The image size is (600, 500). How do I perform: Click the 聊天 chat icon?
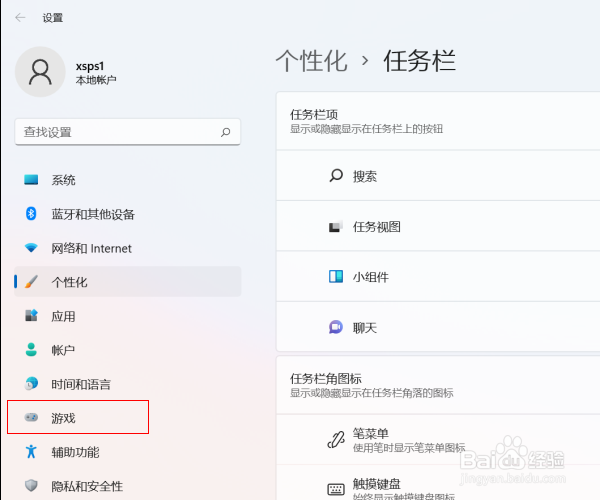tap(336, 327)
